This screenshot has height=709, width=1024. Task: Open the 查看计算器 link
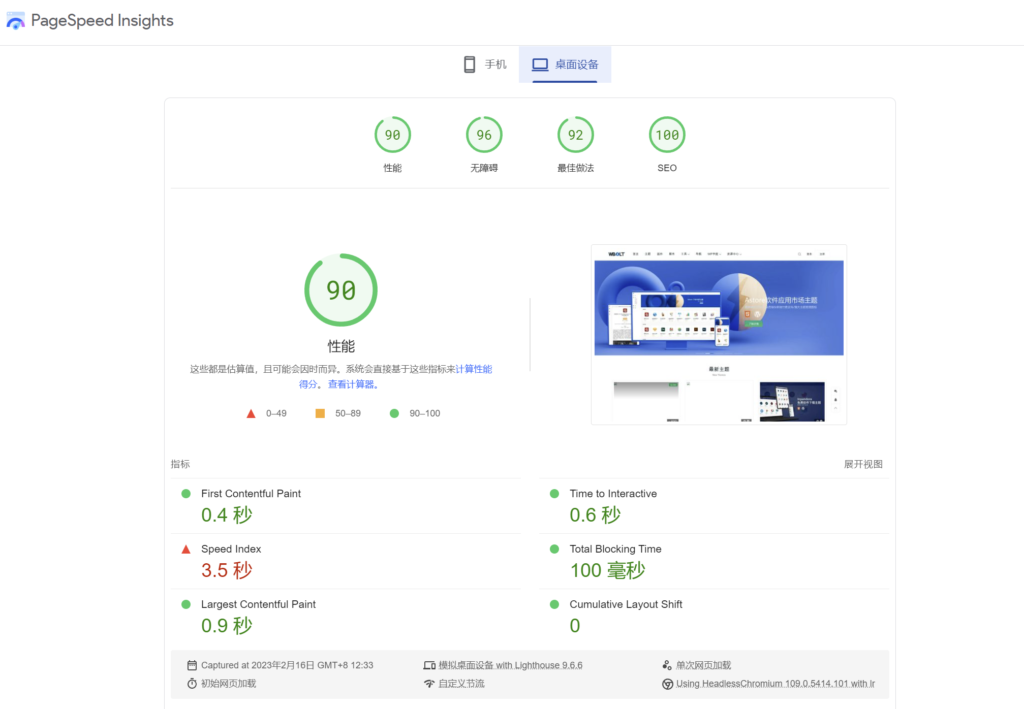click(x=353, y=384)
